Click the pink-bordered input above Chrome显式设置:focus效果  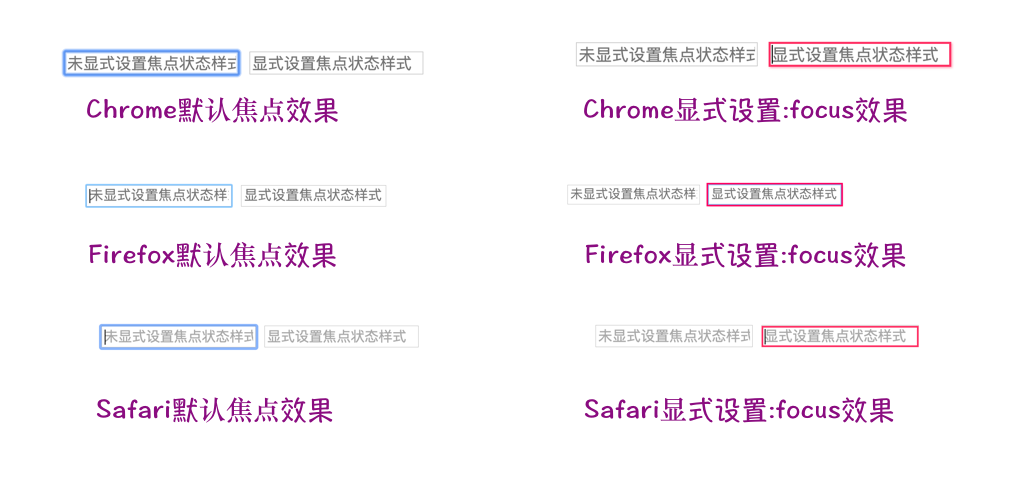click(860, 55)
